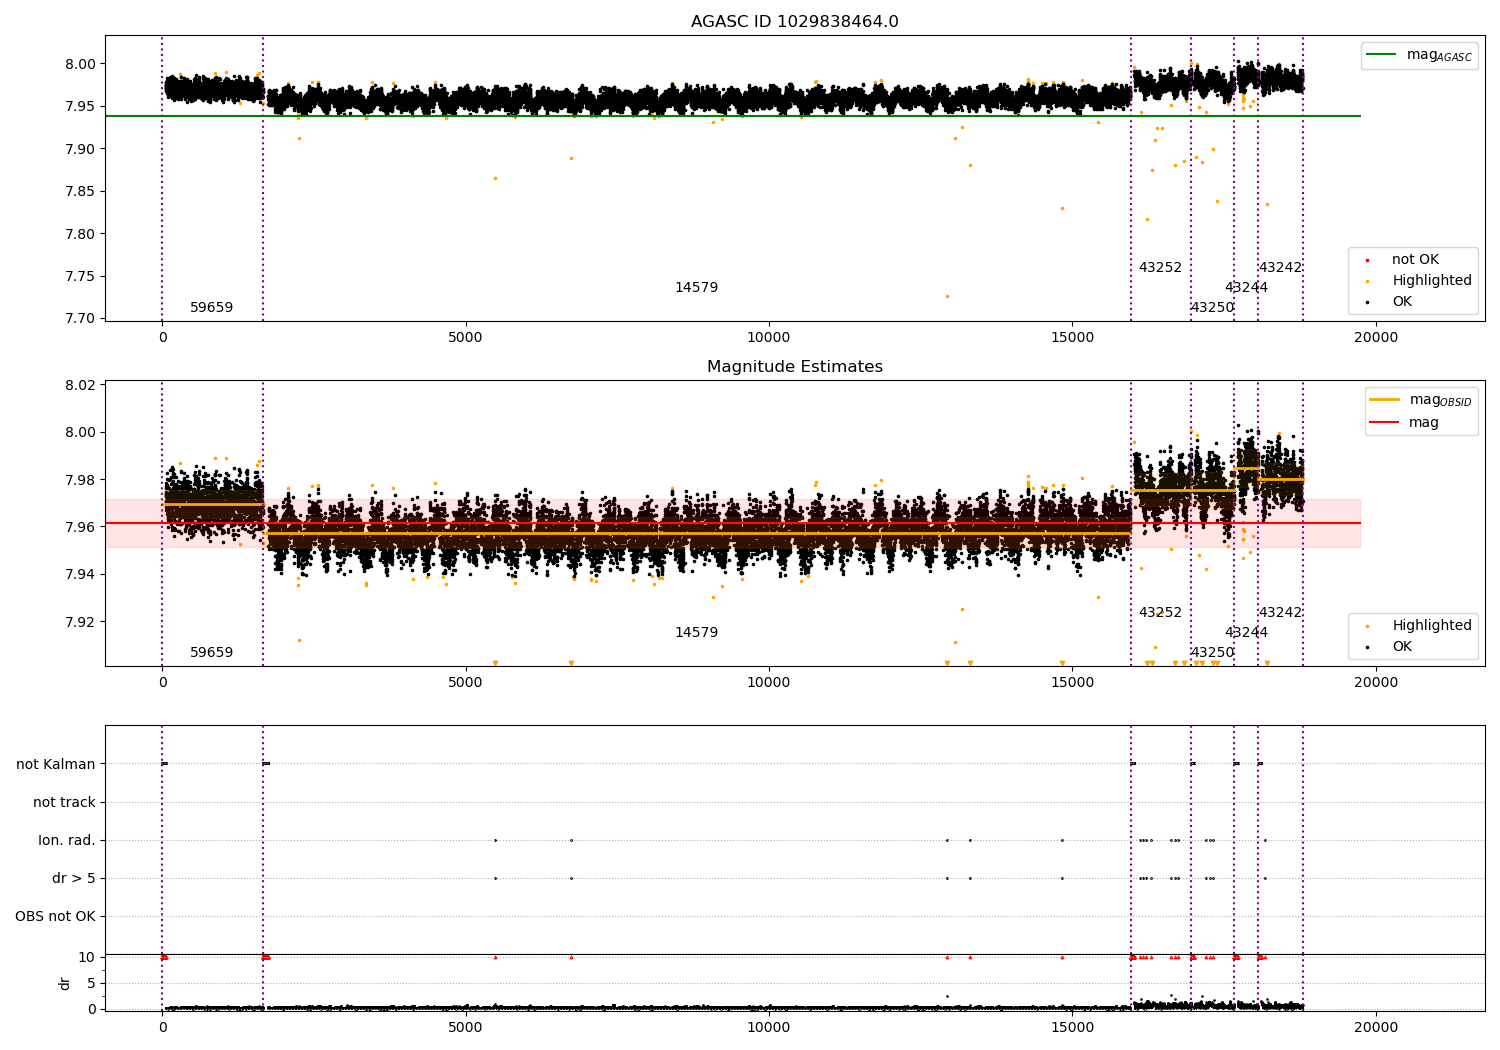Click the 7.85 y-axis tick of the top plot
This screenshot has height=1050, width=1500.
click(x=81, y=191)
